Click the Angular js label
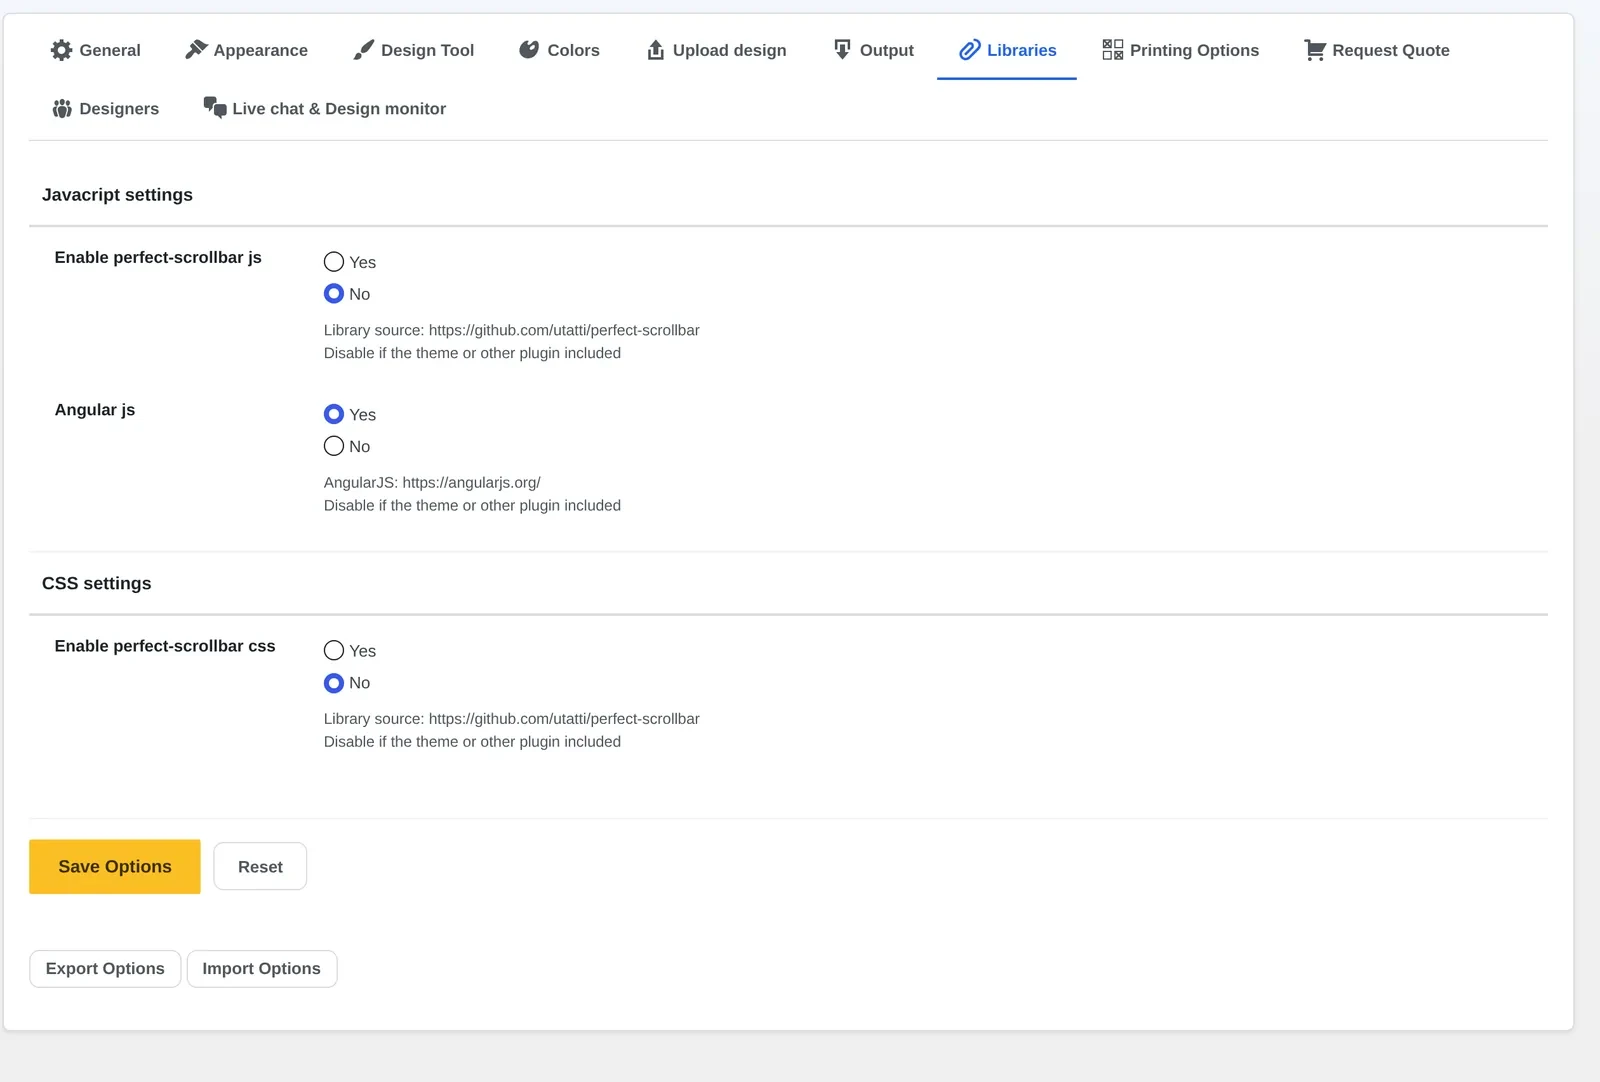Viewport: 1600px width, 1082px height. (x=95, y=410)
